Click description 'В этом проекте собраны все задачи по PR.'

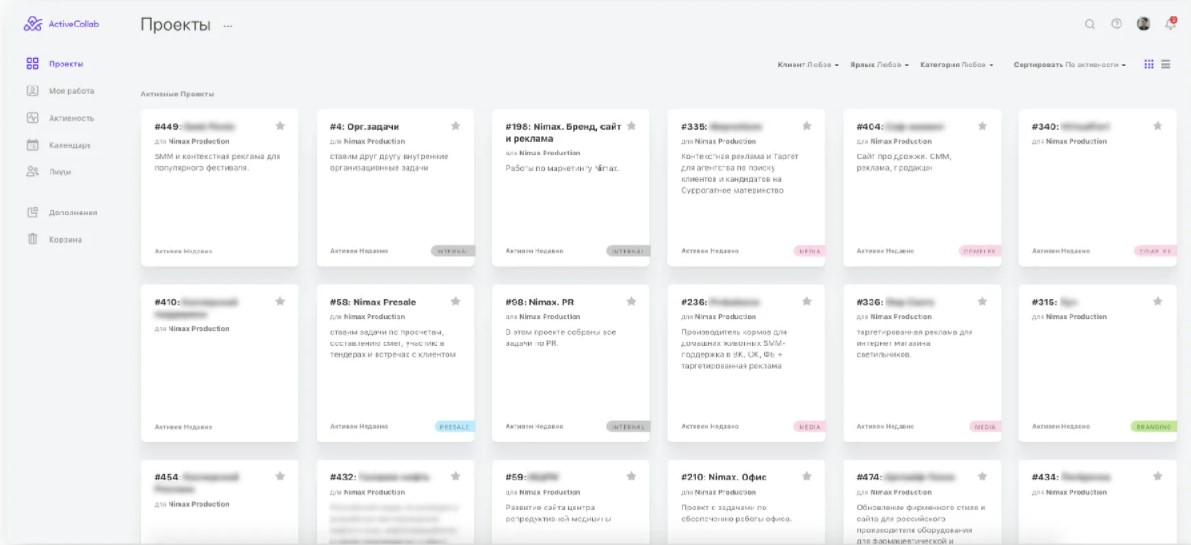click(561, 338)
